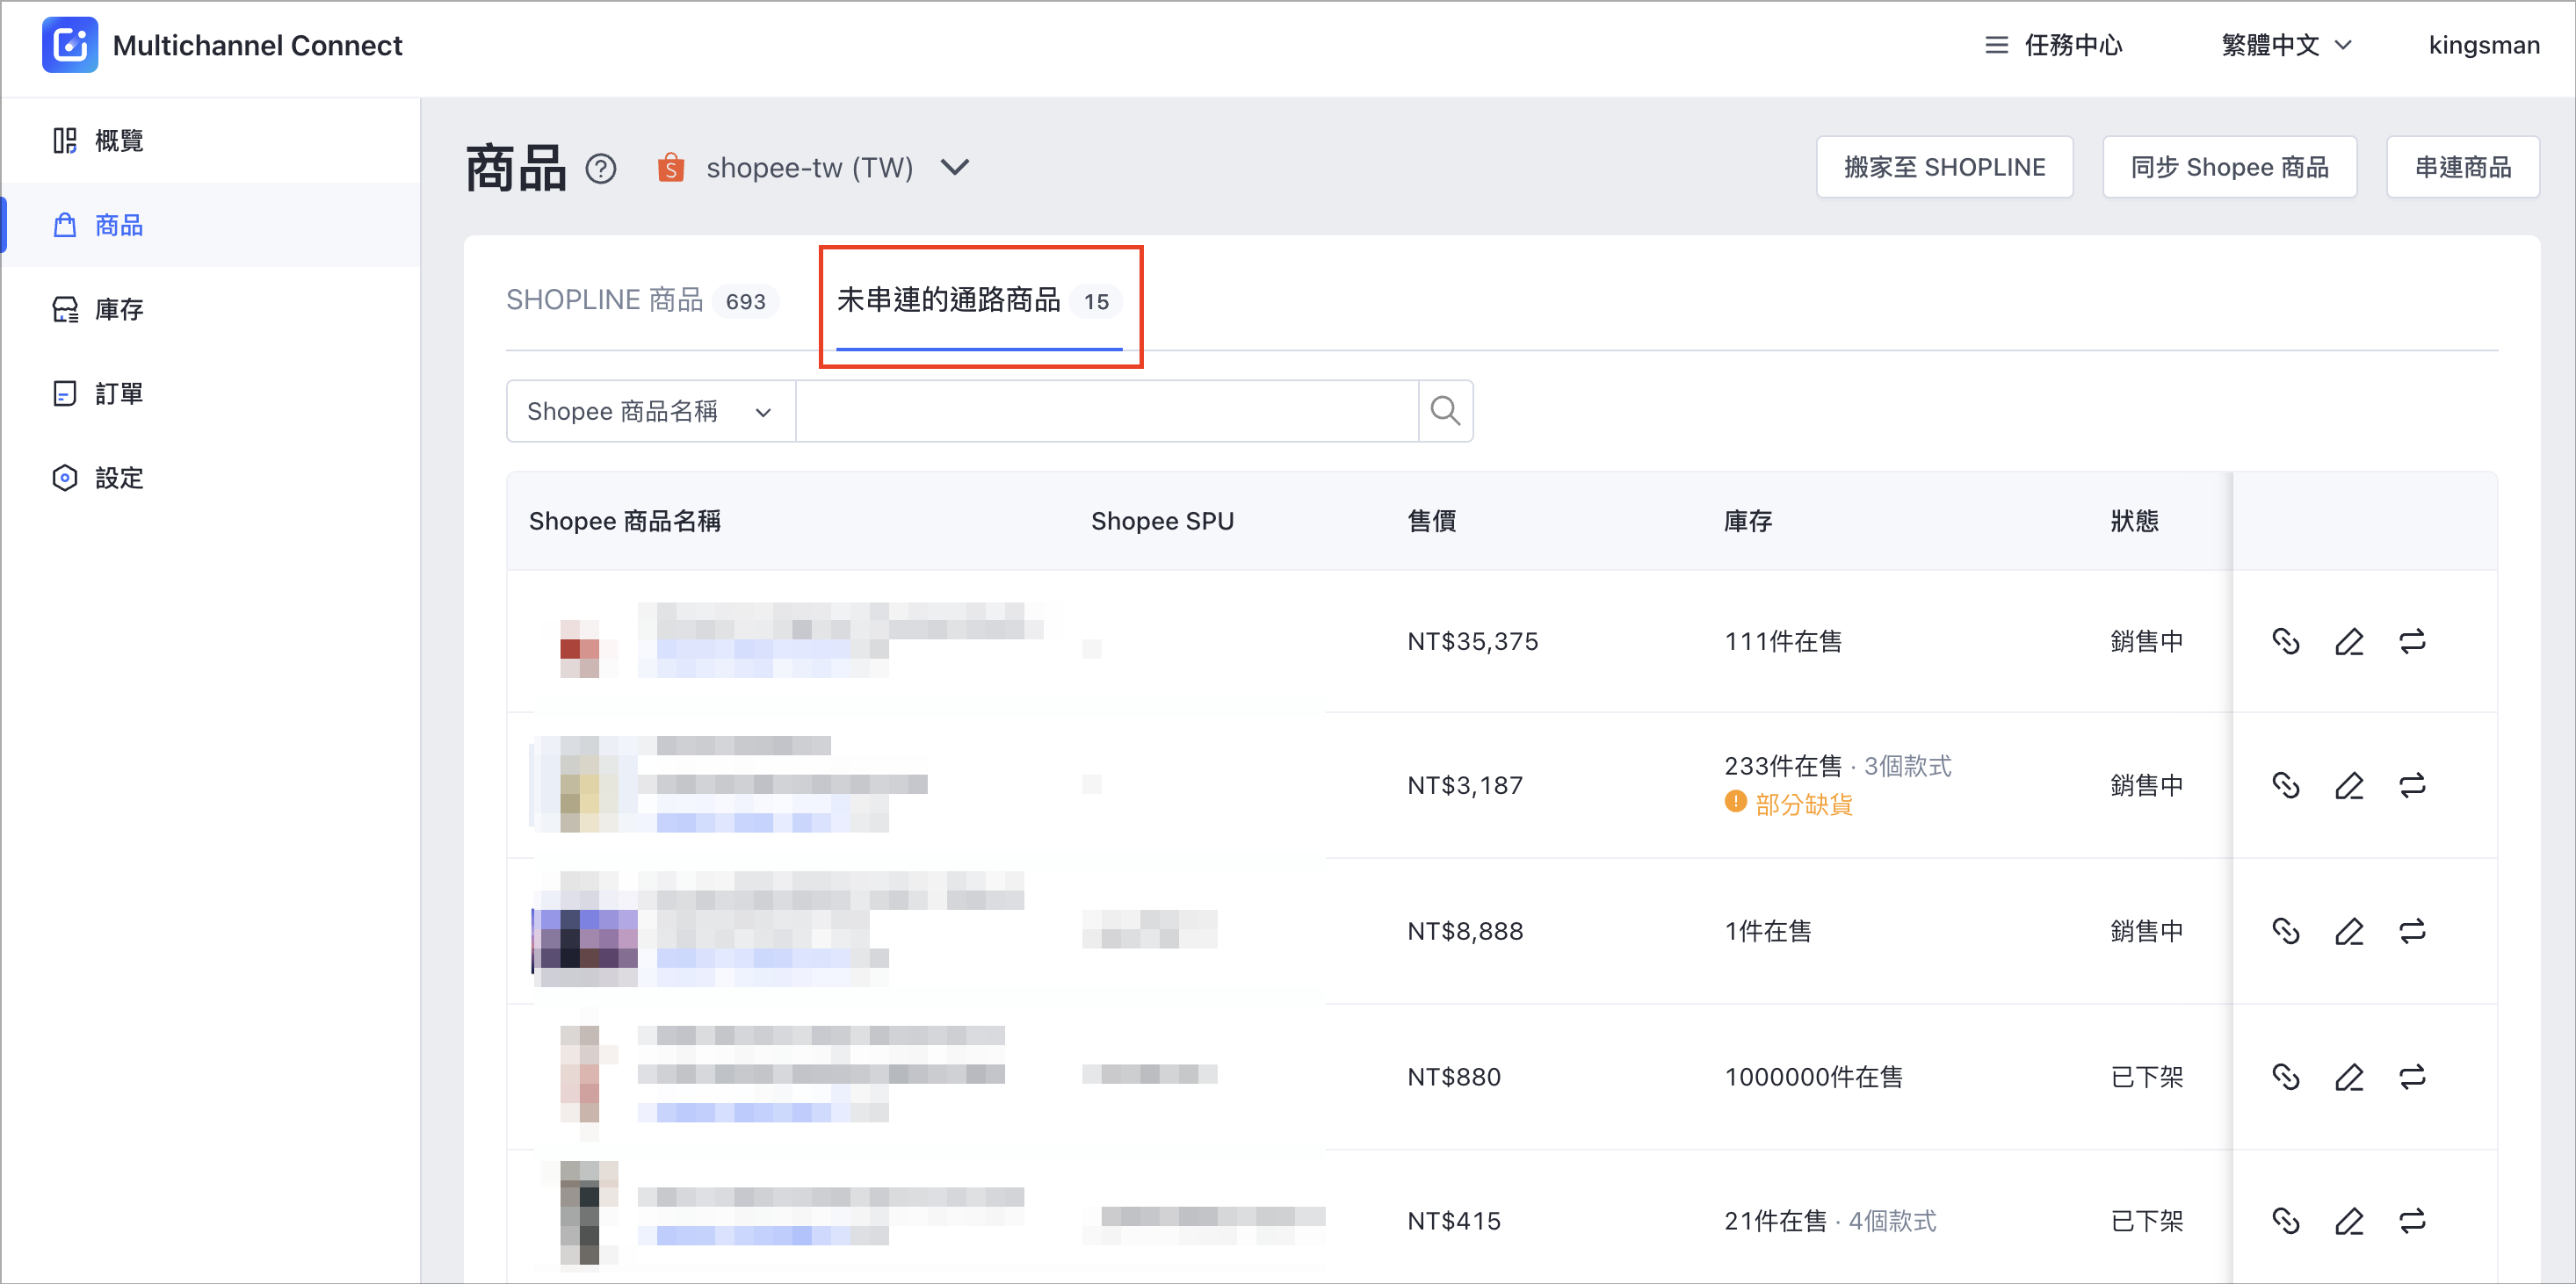Click link icon for NT$415 product
This screenshot has width=2576, height=1284.
click(x=2285, y=1221)
